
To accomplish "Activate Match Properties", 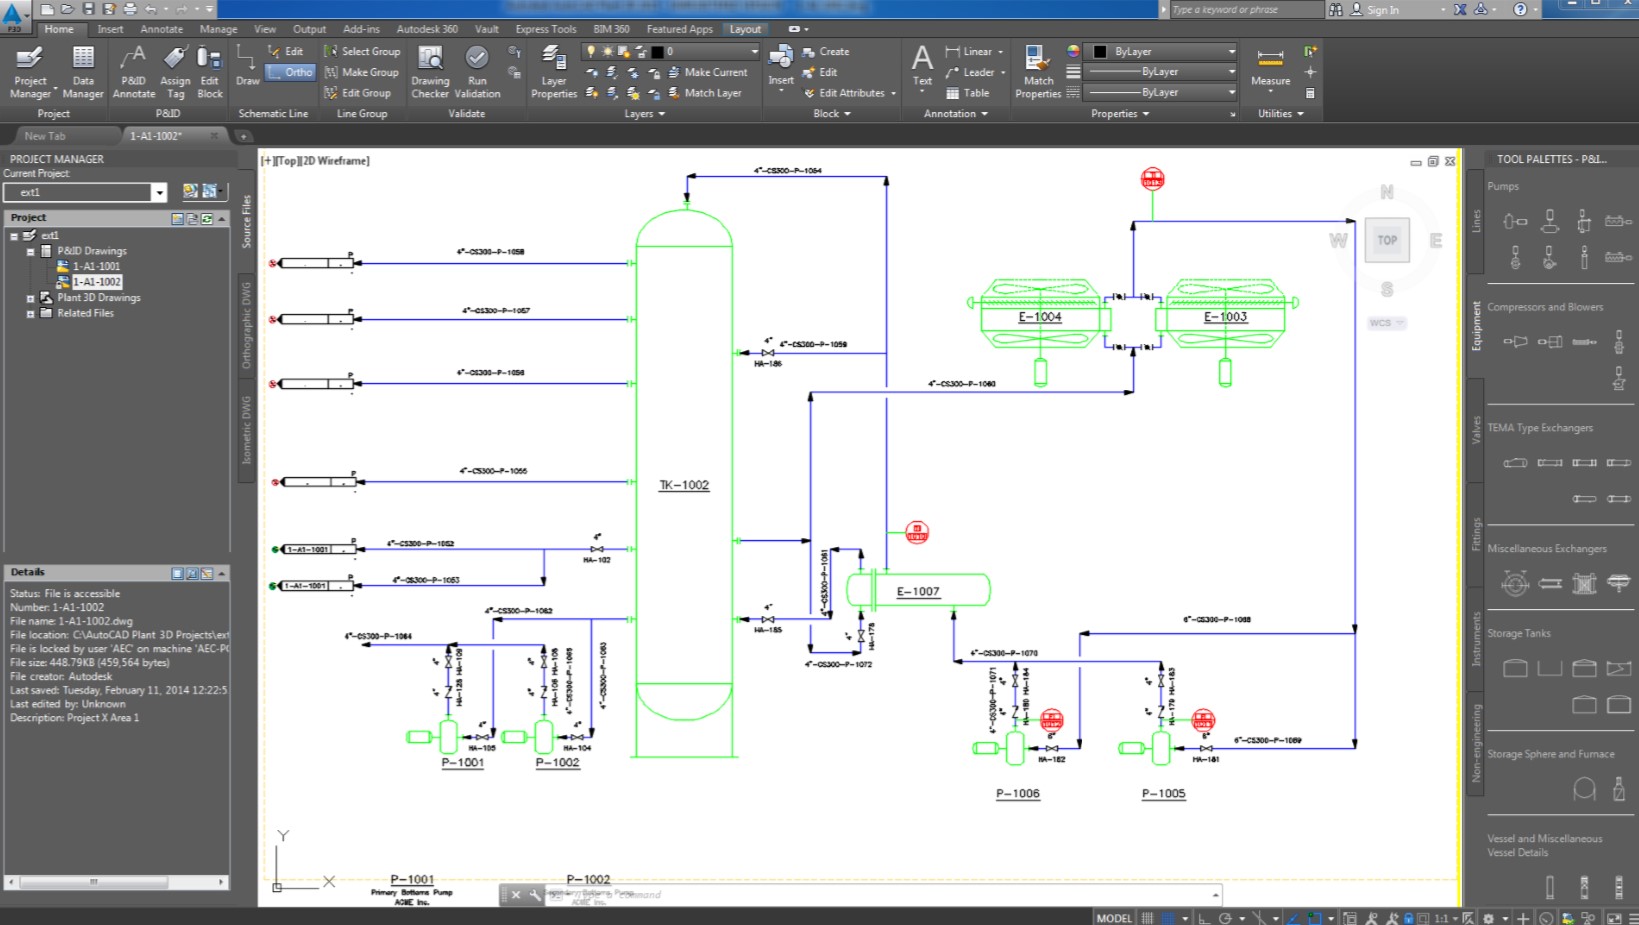I will pyautogui.click(x=1038, y=70).
